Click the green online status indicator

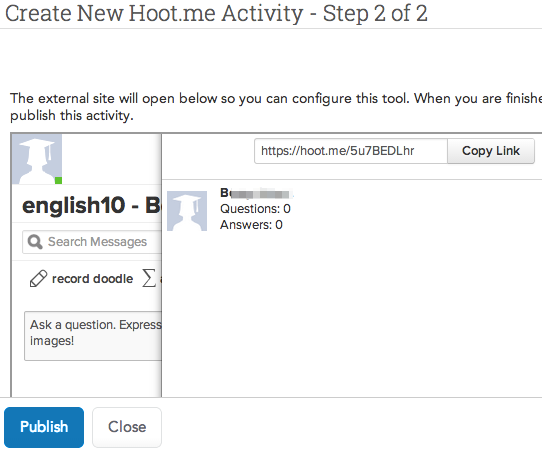[58, 180]
